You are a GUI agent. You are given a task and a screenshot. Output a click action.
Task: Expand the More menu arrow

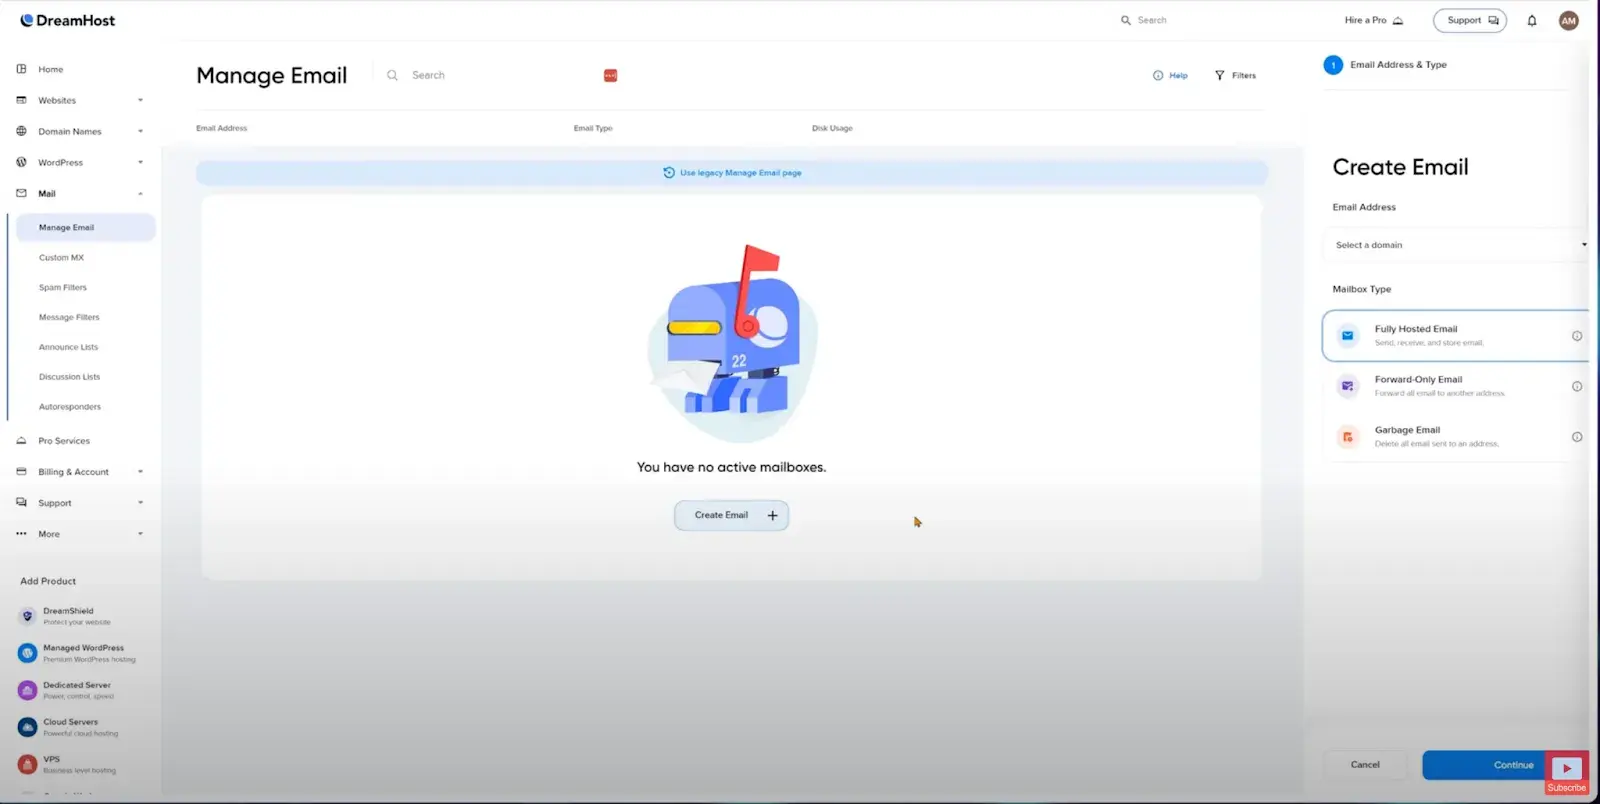[x=140, y=534]
